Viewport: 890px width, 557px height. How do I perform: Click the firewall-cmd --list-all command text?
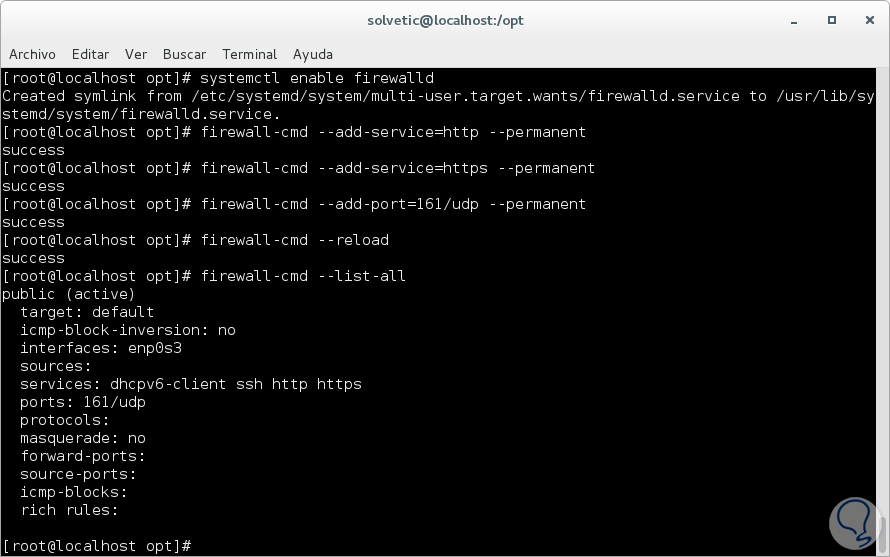pyautogui.click(x=303, y=276)
